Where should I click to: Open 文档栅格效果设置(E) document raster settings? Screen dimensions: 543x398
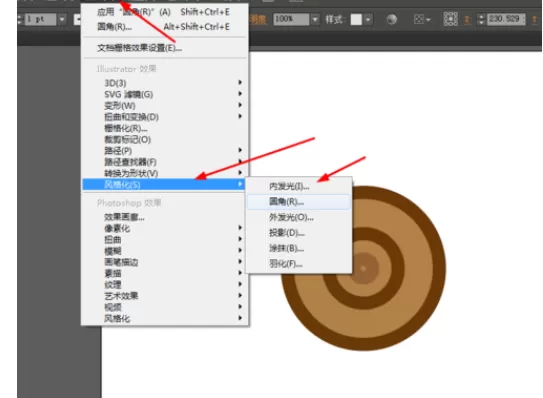pos(165,48)
